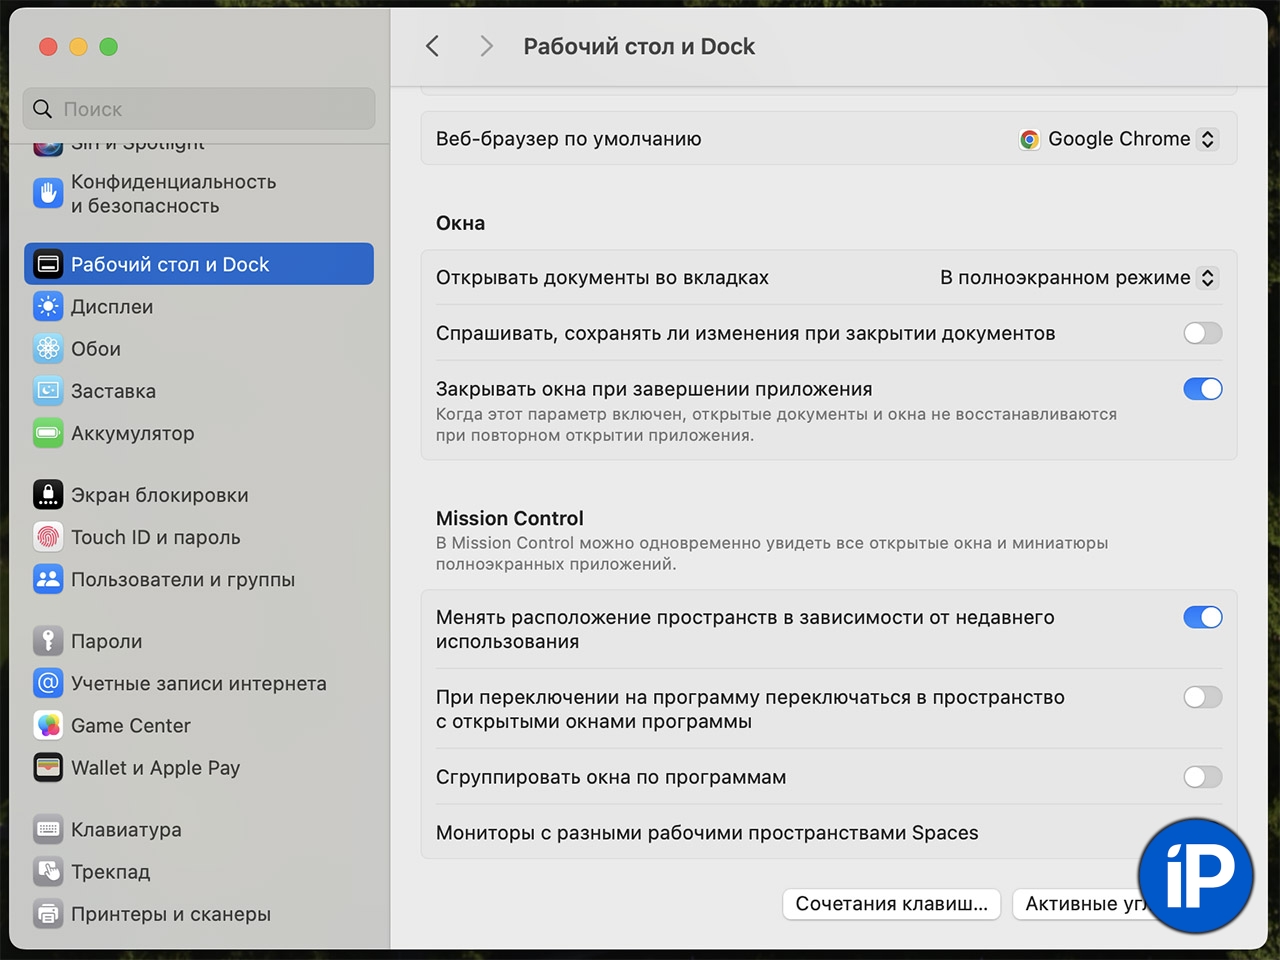Click the Пароли key icon

pyautogui.click(x=48, y=641)
